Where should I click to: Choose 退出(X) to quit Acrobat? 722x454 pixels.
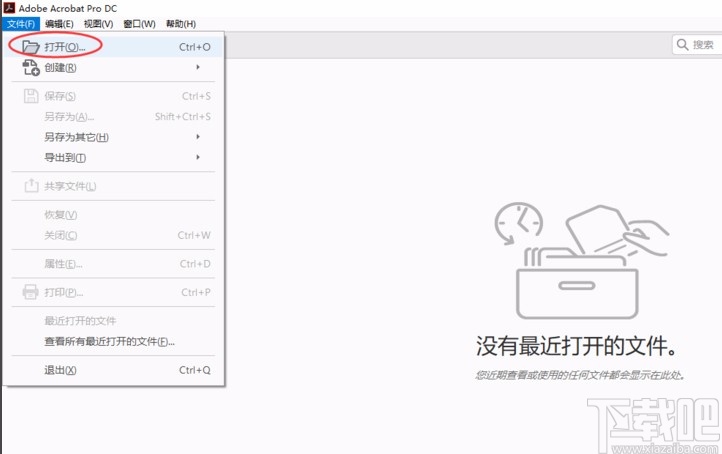(x=114, y=370)
